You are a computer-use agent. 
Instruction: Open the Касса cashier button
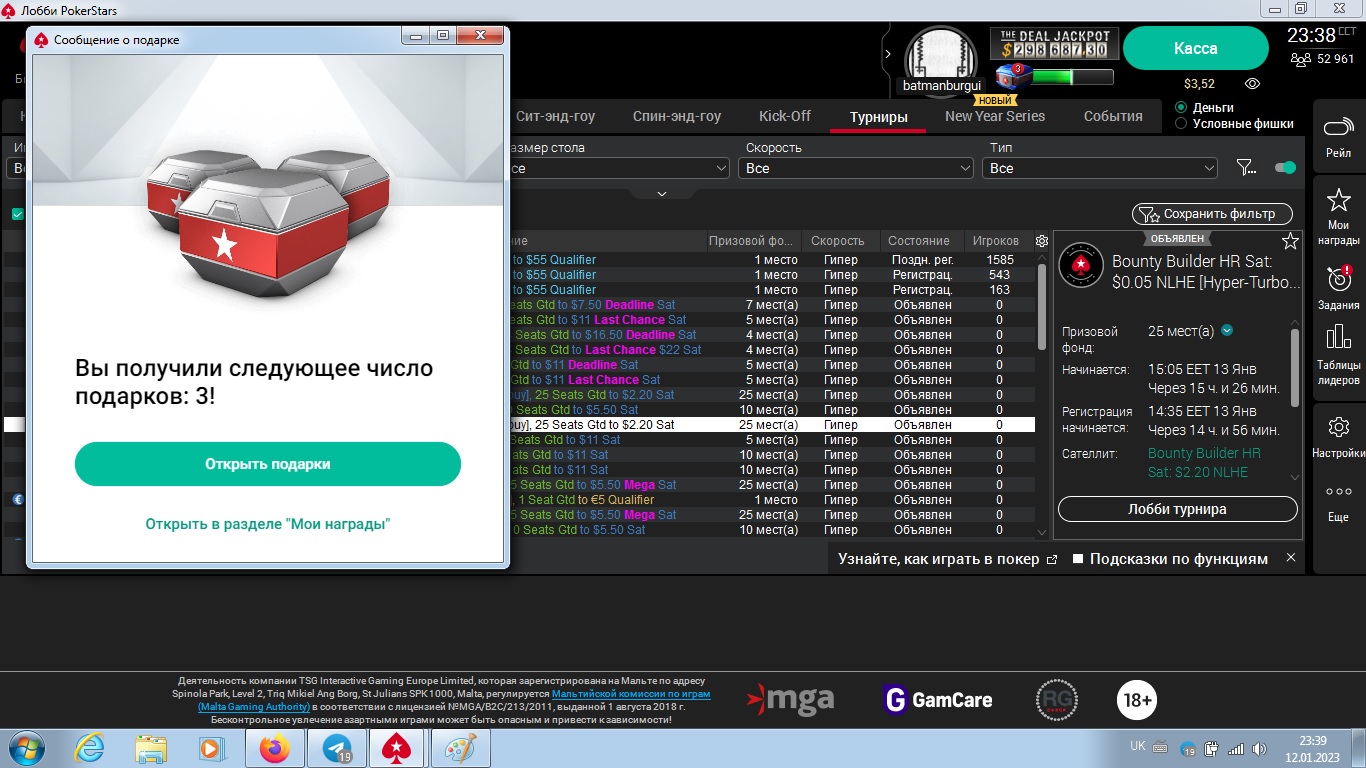coord(1195,48)
